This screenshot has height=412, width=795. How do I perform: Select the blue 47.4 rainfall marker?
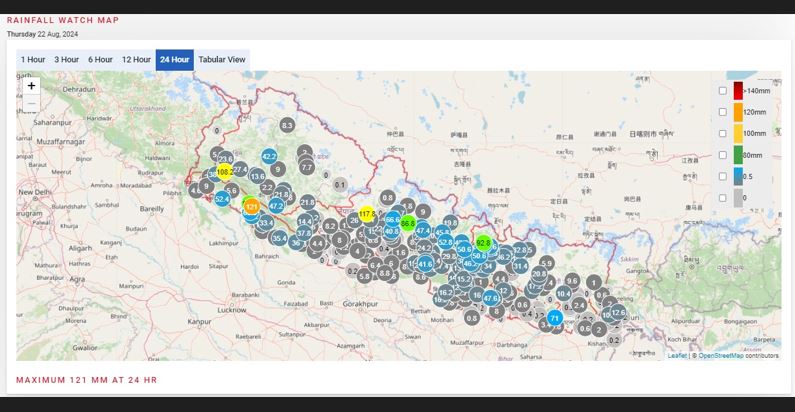pyautogui.click(x=423, y=230)
